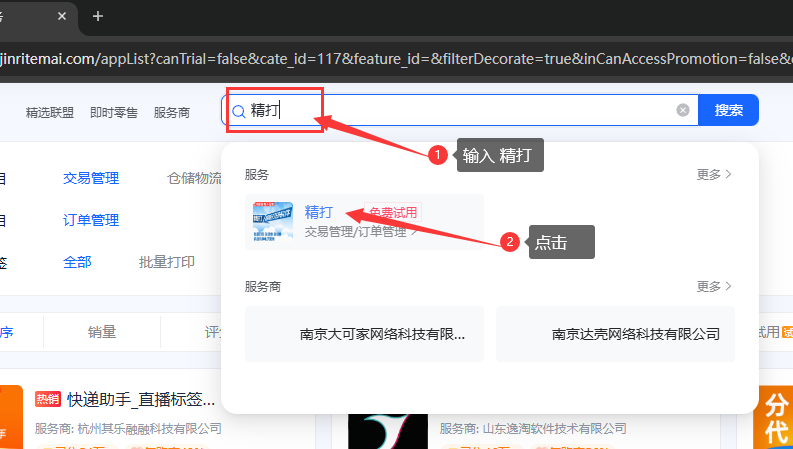Open a new browser tab
The width and height of the screenshot is (793, 449).
point(97,16)
